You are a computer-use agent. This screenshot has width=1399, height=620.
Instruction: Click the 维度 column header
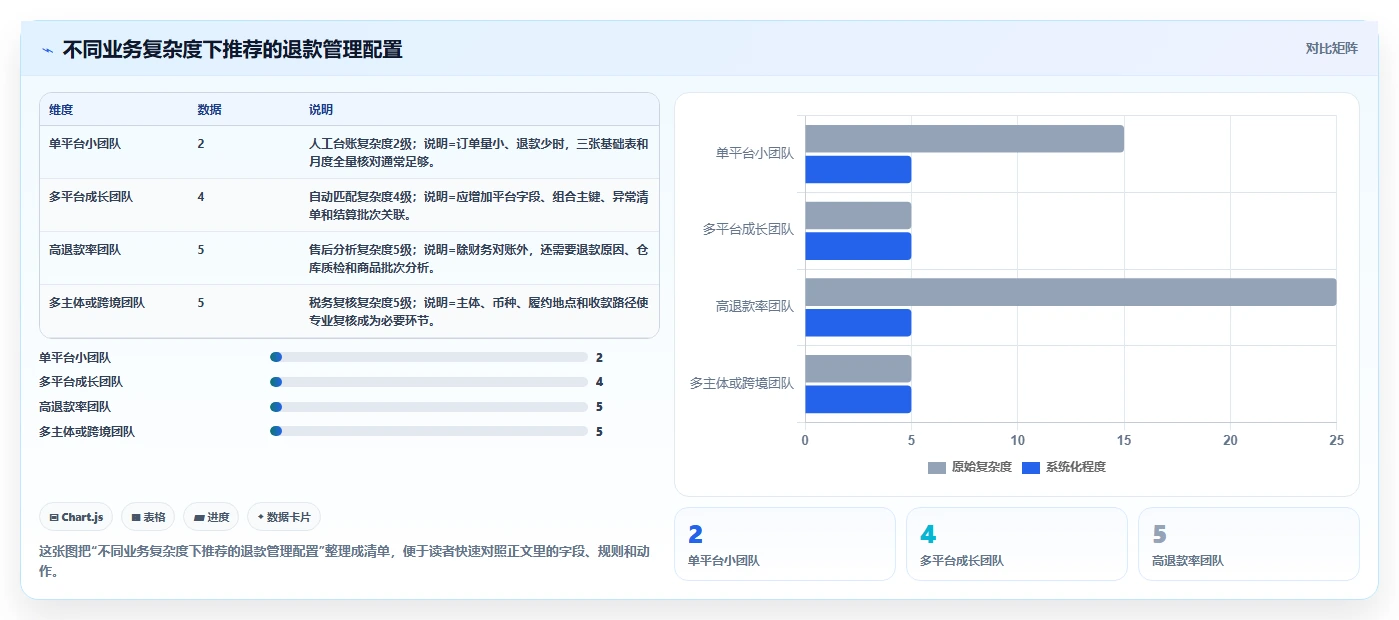61,109
